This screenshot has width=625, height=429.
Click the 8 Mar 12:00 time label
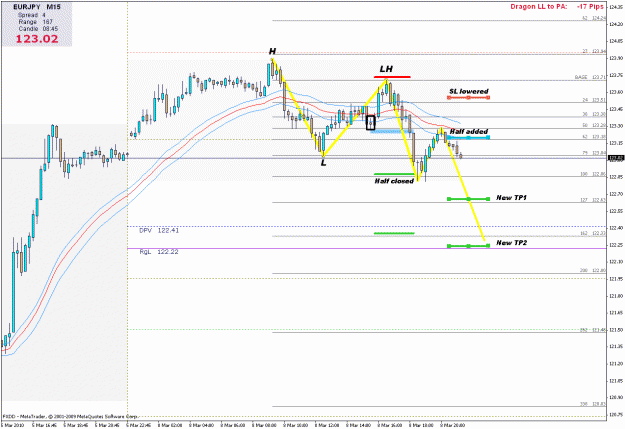coord(327,425)
